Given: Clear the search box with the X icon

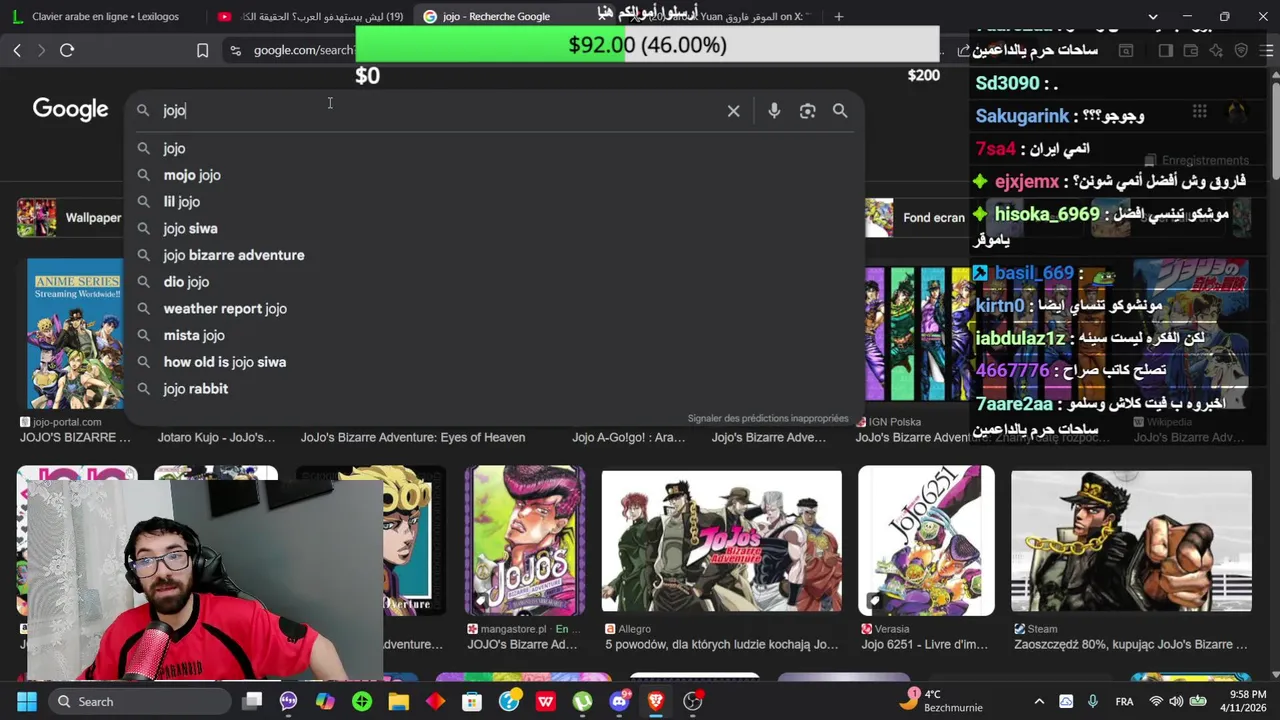Looking at the screenshot, I should click(733, 111).
